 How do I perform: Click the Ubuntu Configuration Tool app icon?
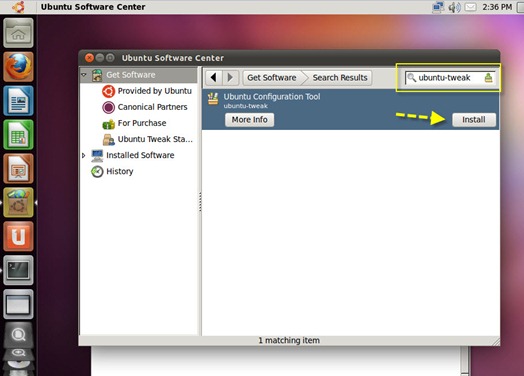point(213,99)
